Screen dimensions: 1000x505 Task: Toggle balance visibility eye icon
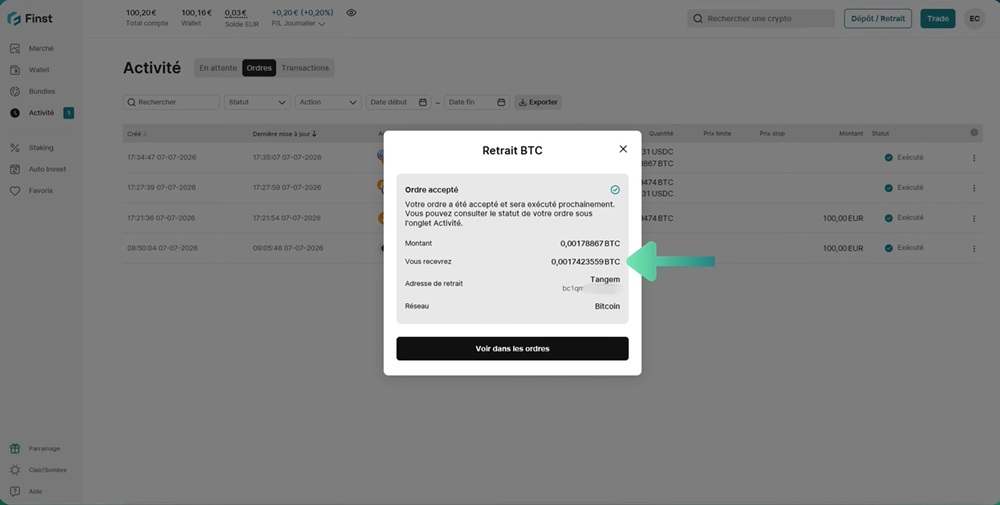[x=351, y=13]
